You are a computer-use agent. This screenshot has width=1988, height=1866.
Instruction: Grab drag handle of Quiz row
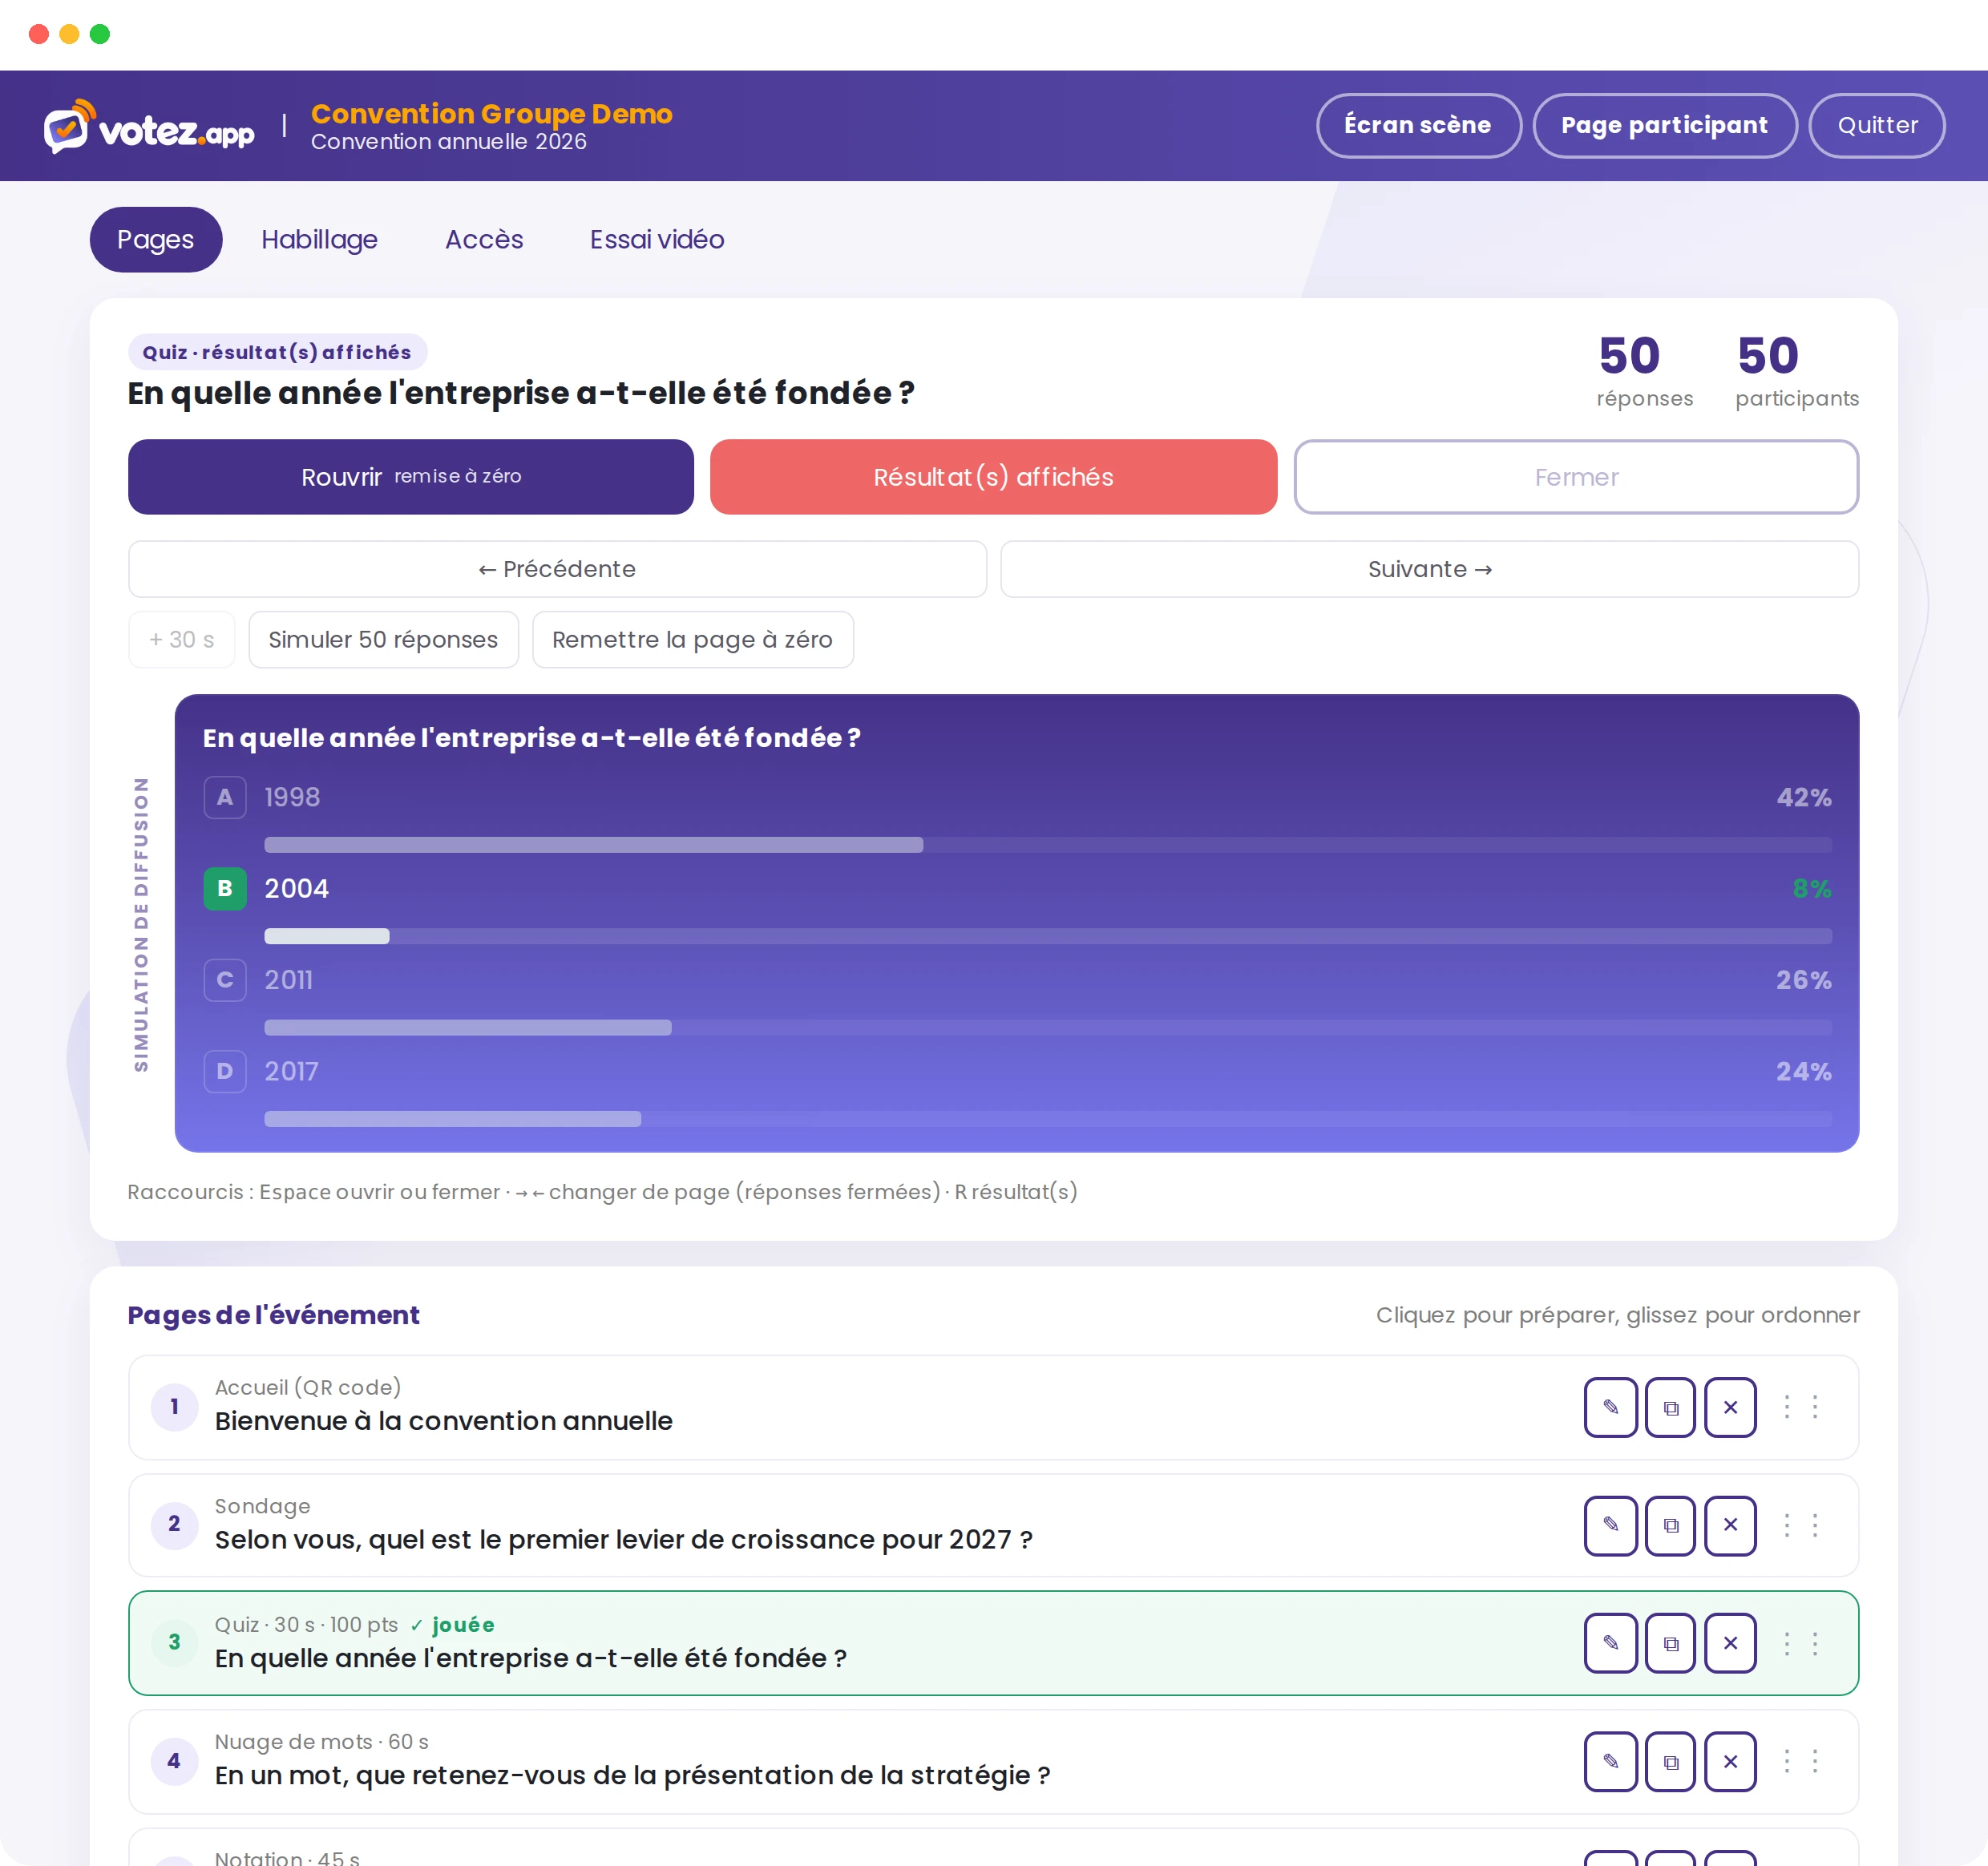pyautogui.click(x=1801, y=1643)
